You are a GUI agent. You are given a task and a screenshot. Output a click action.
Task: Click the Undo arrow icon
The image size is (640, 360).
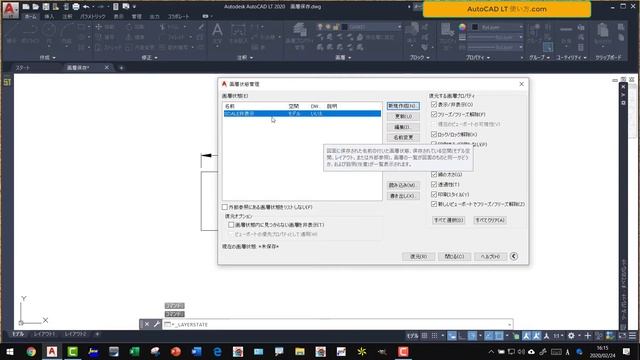86,7
